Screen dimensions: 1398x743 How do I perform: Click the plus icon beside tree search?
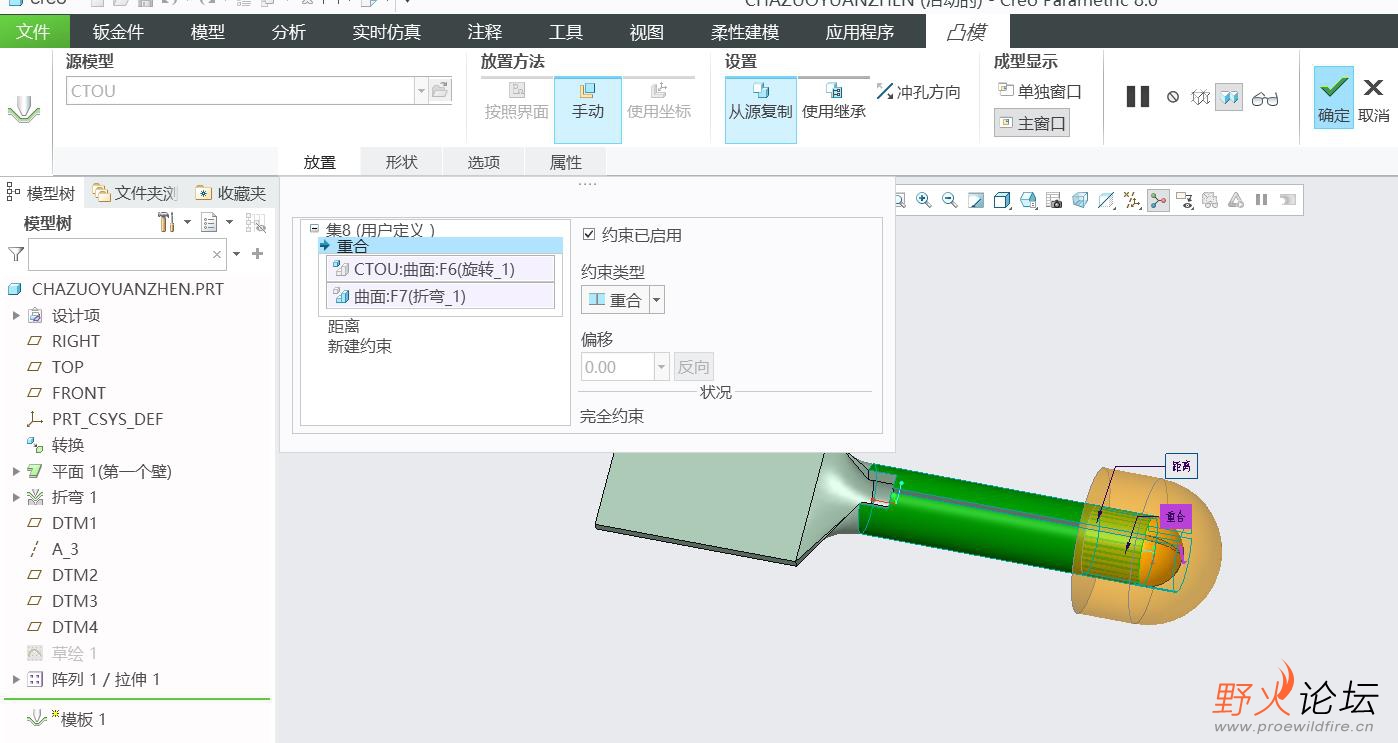[x=258, y=254]
